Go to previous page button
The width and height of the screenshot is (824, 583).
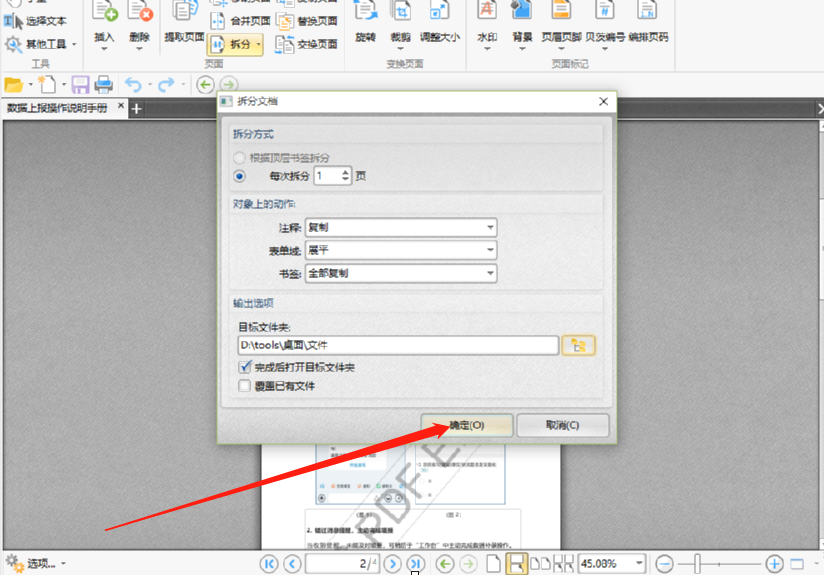(292, 564)
